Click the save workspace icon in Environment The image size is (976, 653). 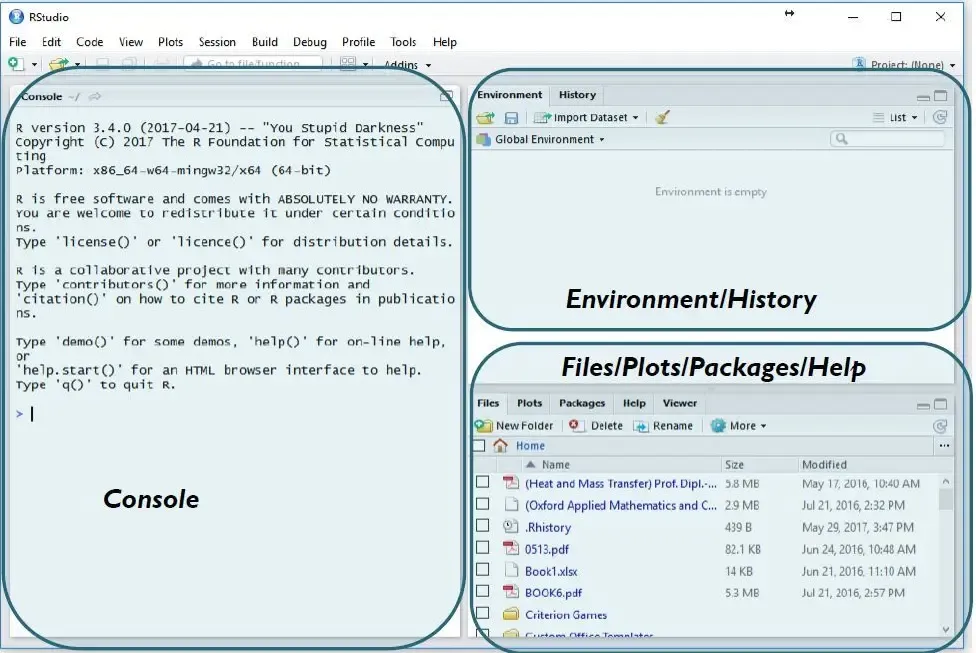pyautogui.click(x=511, y=118)
